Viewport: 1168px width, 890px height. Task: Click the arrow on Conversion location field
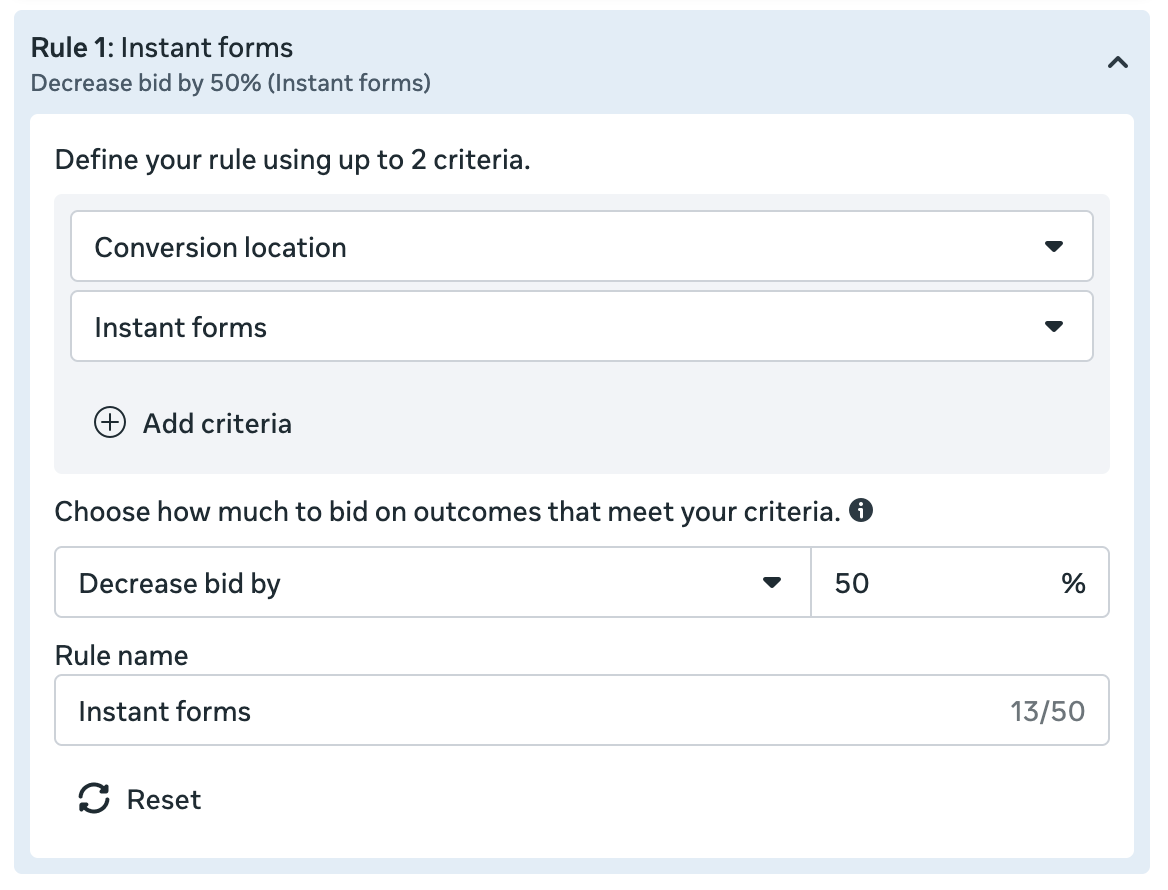pyautogui.click(x=1053, y=247)
